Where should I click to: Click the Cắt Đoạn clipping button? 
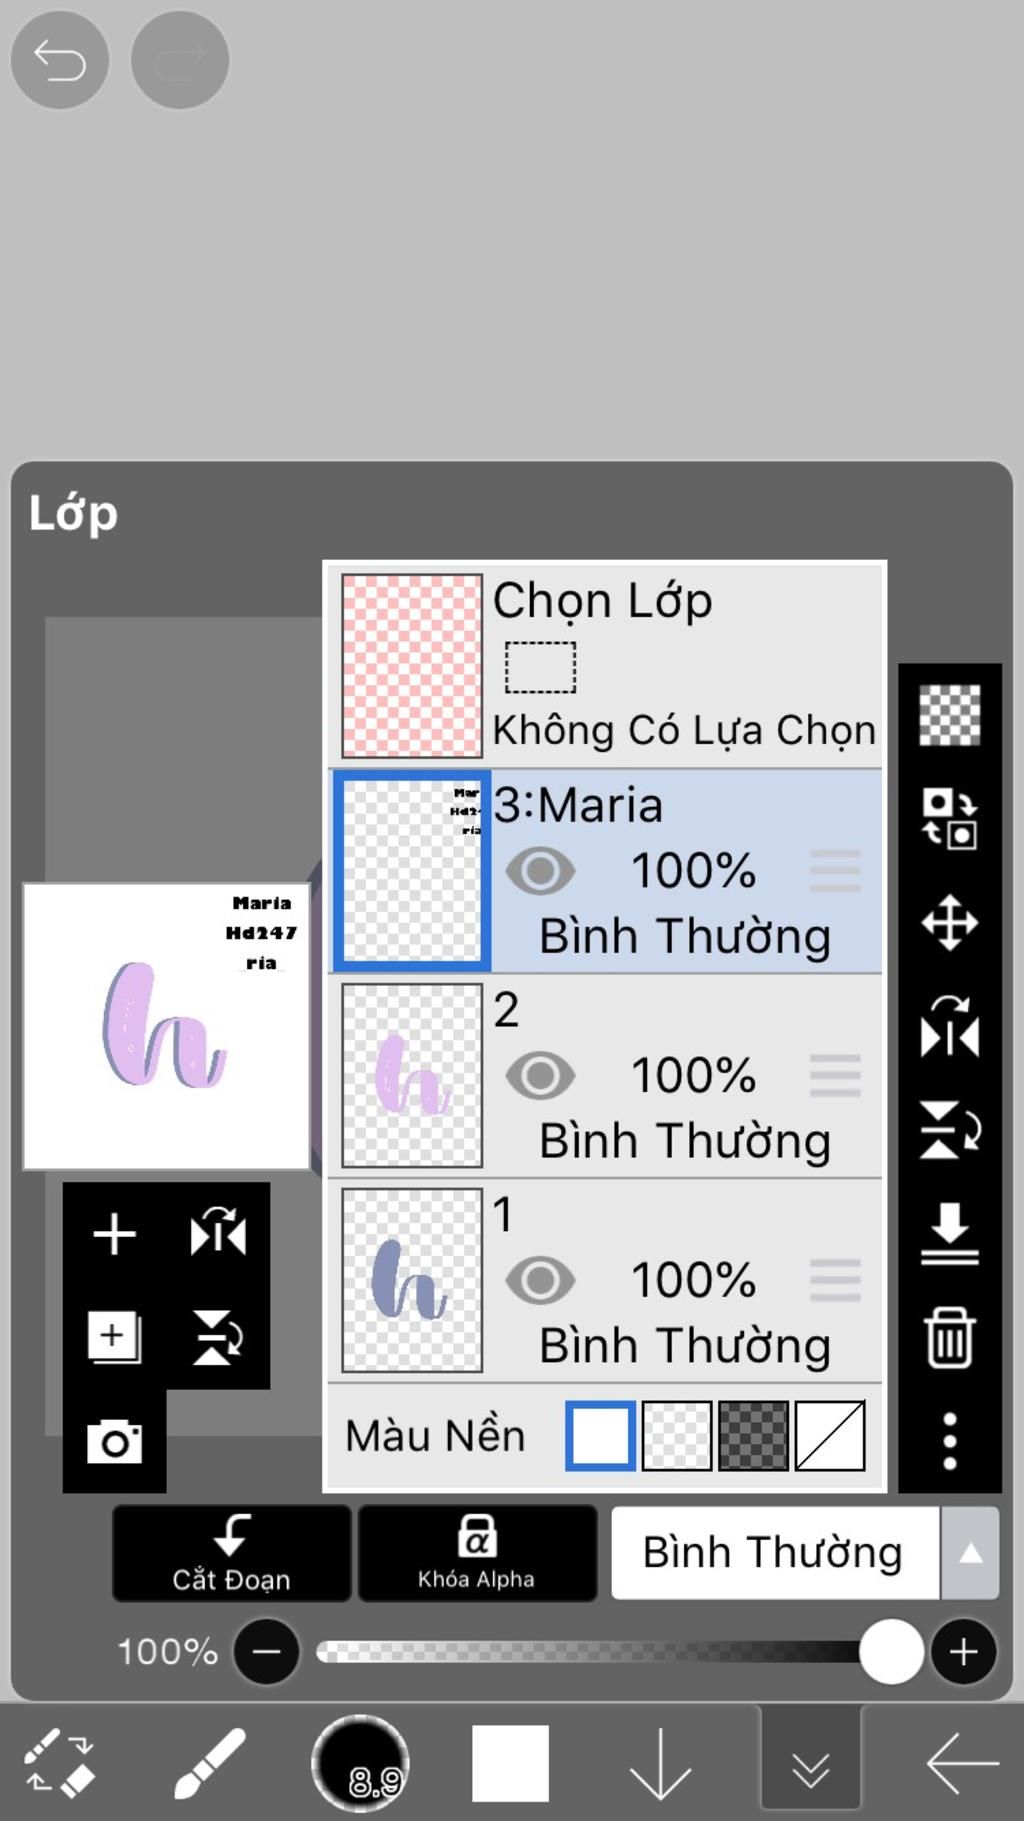pyautogui.click(x=231, y=1553)
